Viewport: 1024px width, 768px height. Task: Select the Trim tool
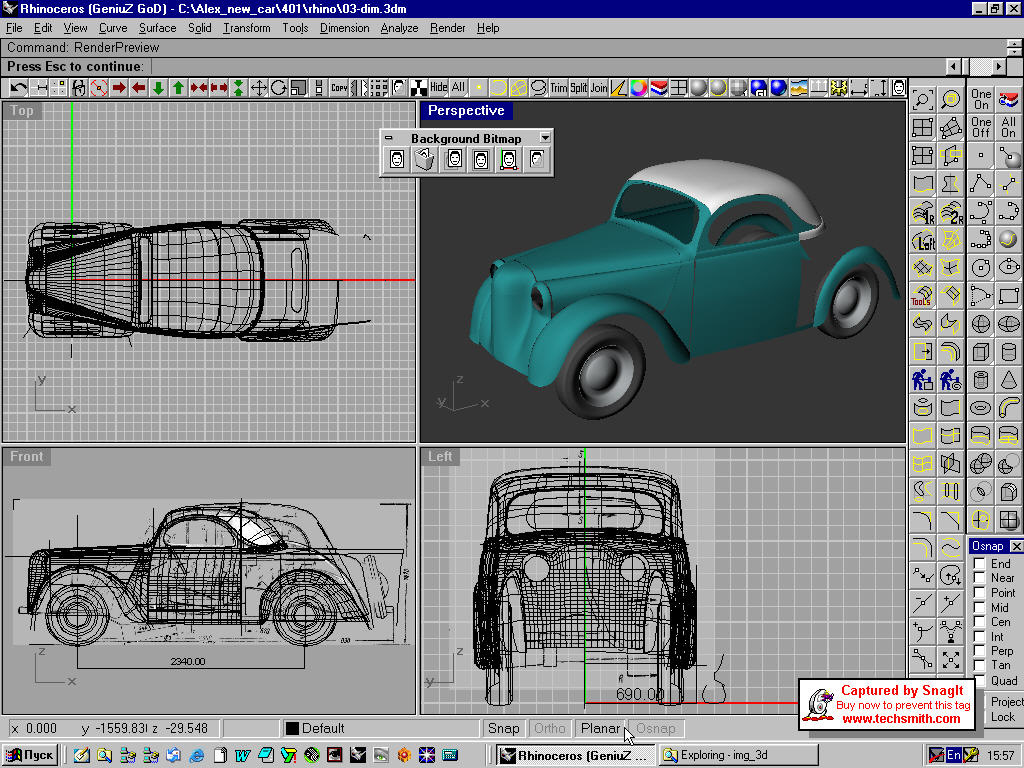559,88
